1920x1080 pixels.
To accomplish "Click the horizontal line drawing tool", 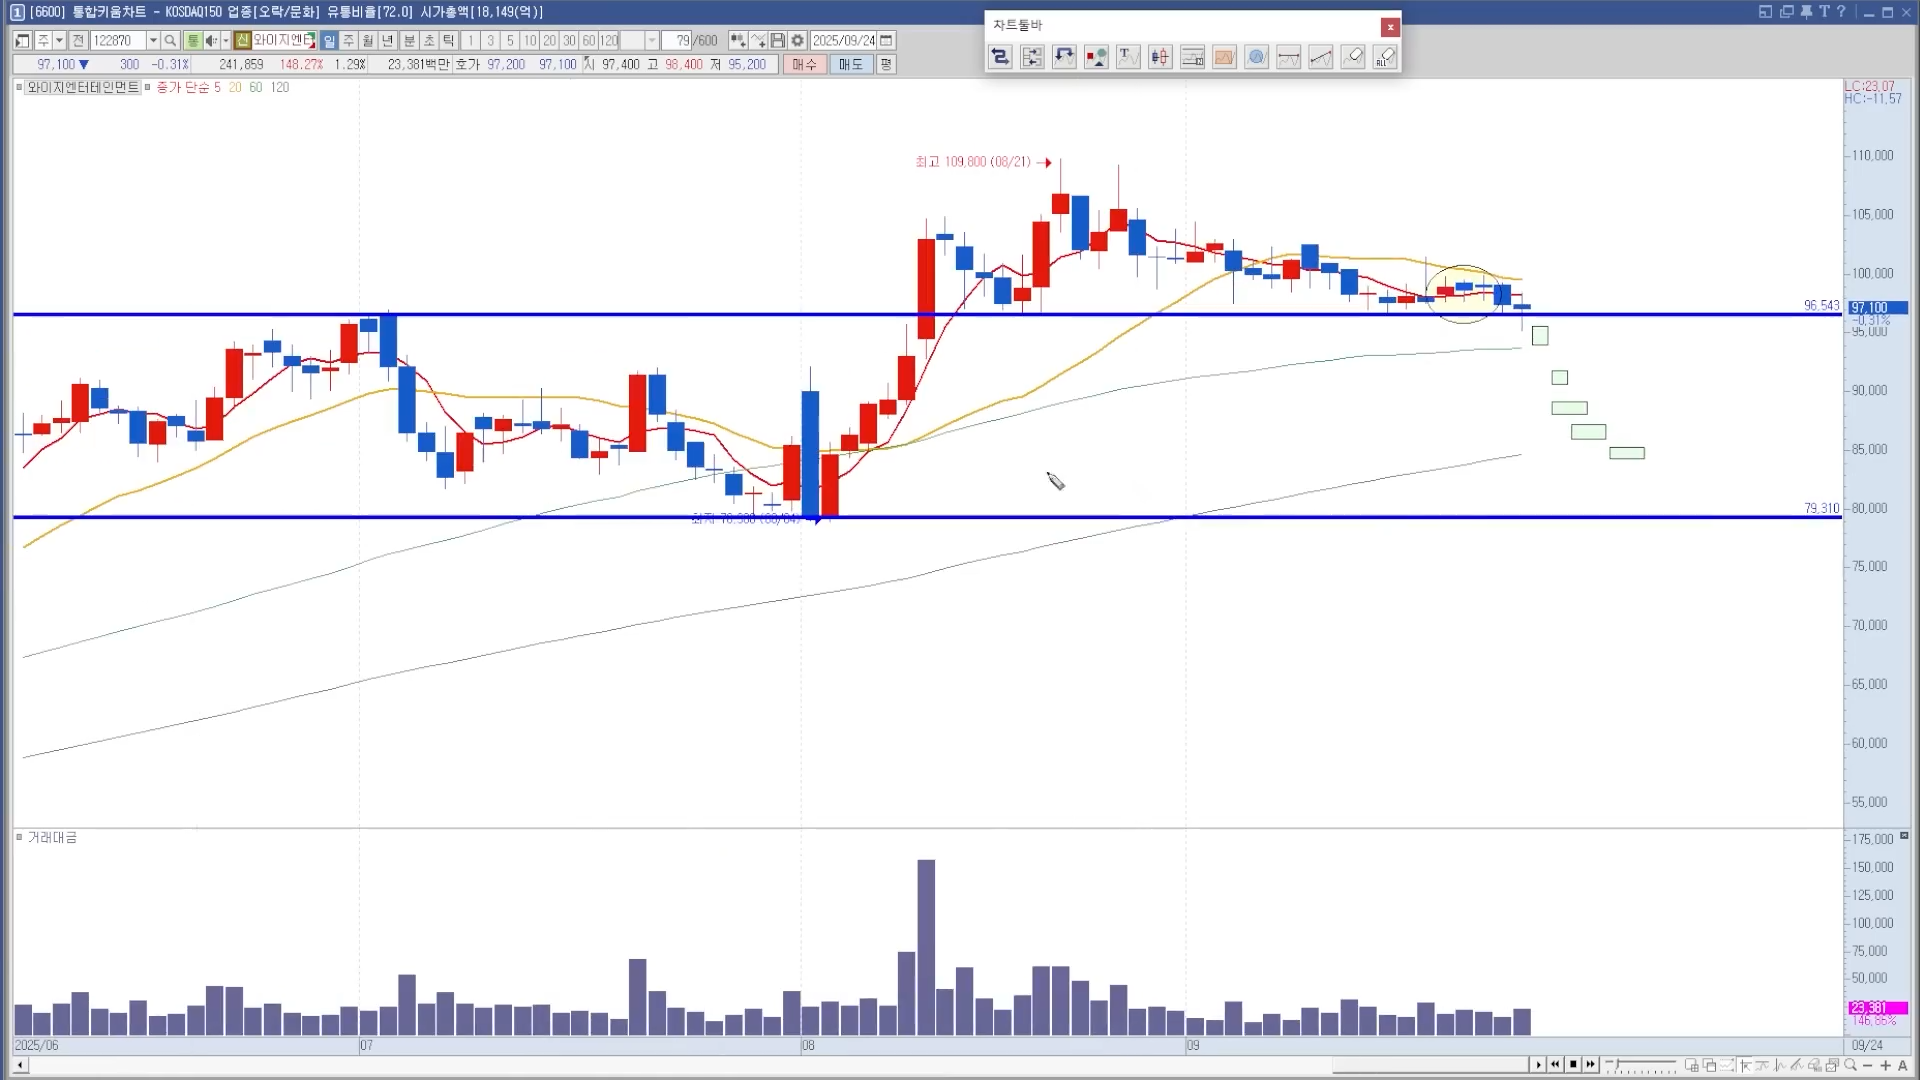I will [1288, 57].
